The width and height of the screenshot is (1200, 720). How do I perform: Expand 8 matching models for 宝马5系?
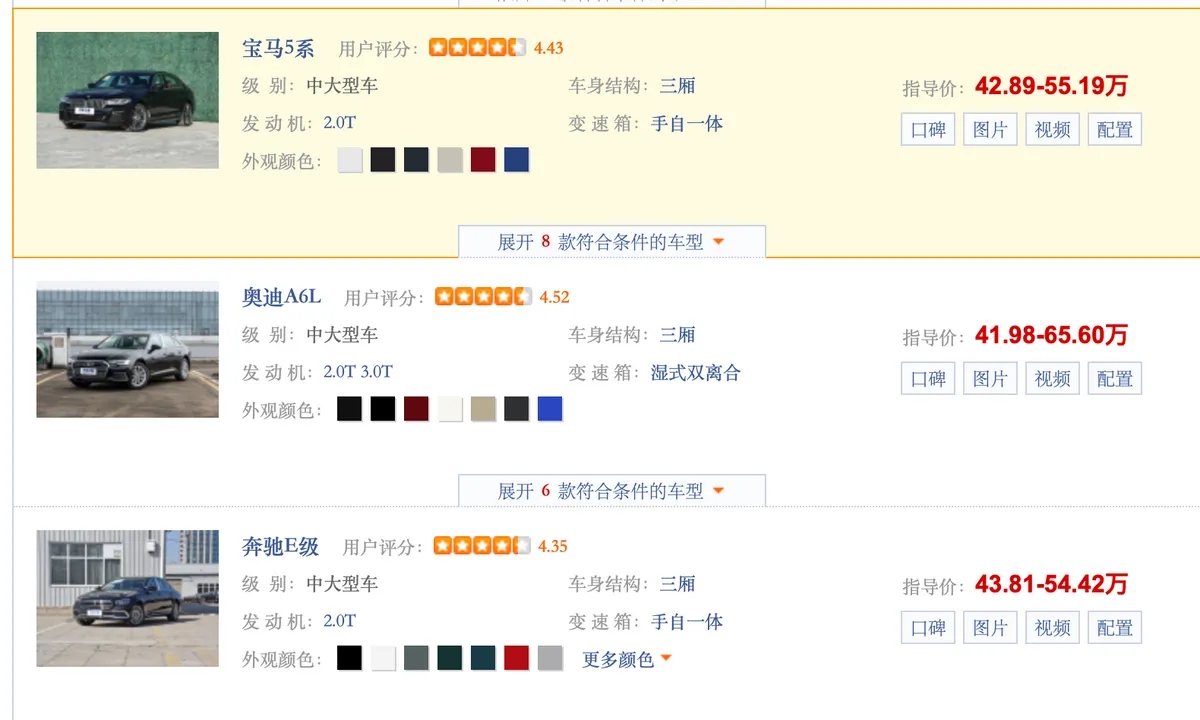(x=611, y=242)
